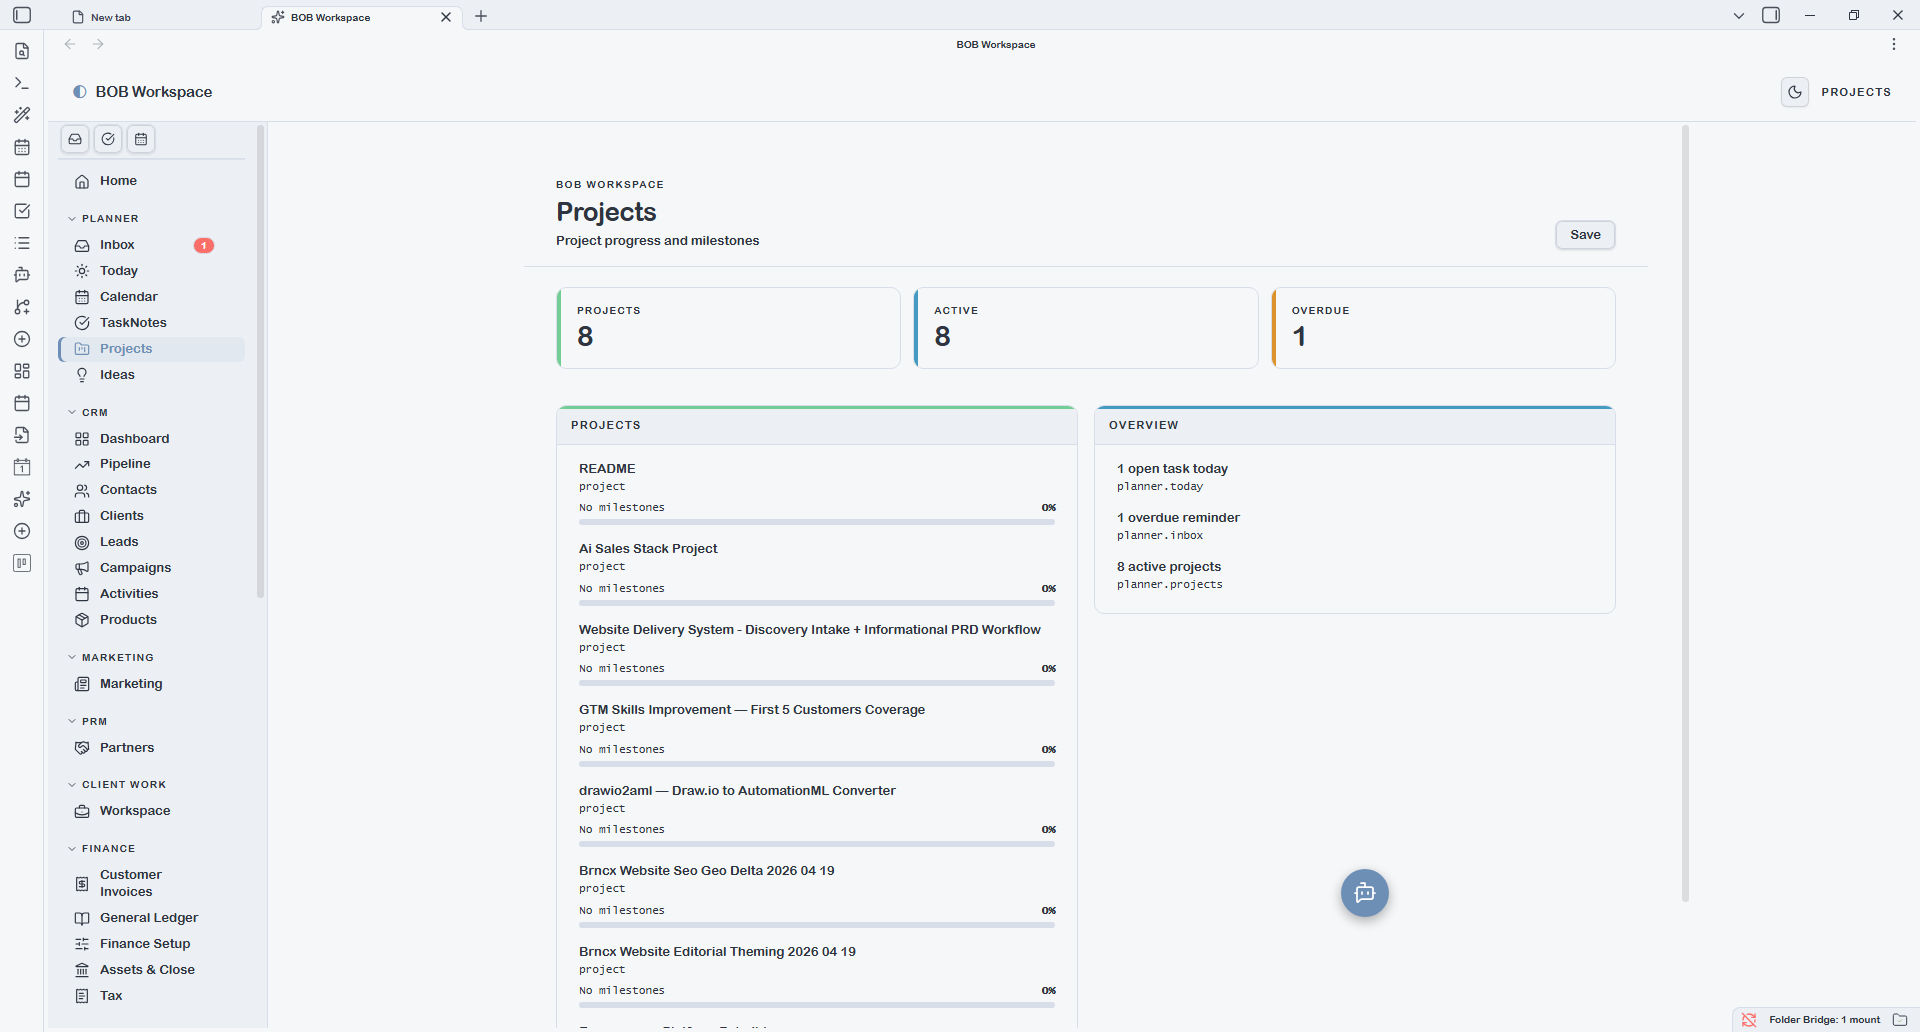Click the magic wand ribbon icon
Viewport: 1920px width, 1032px height.
(22, 115)
